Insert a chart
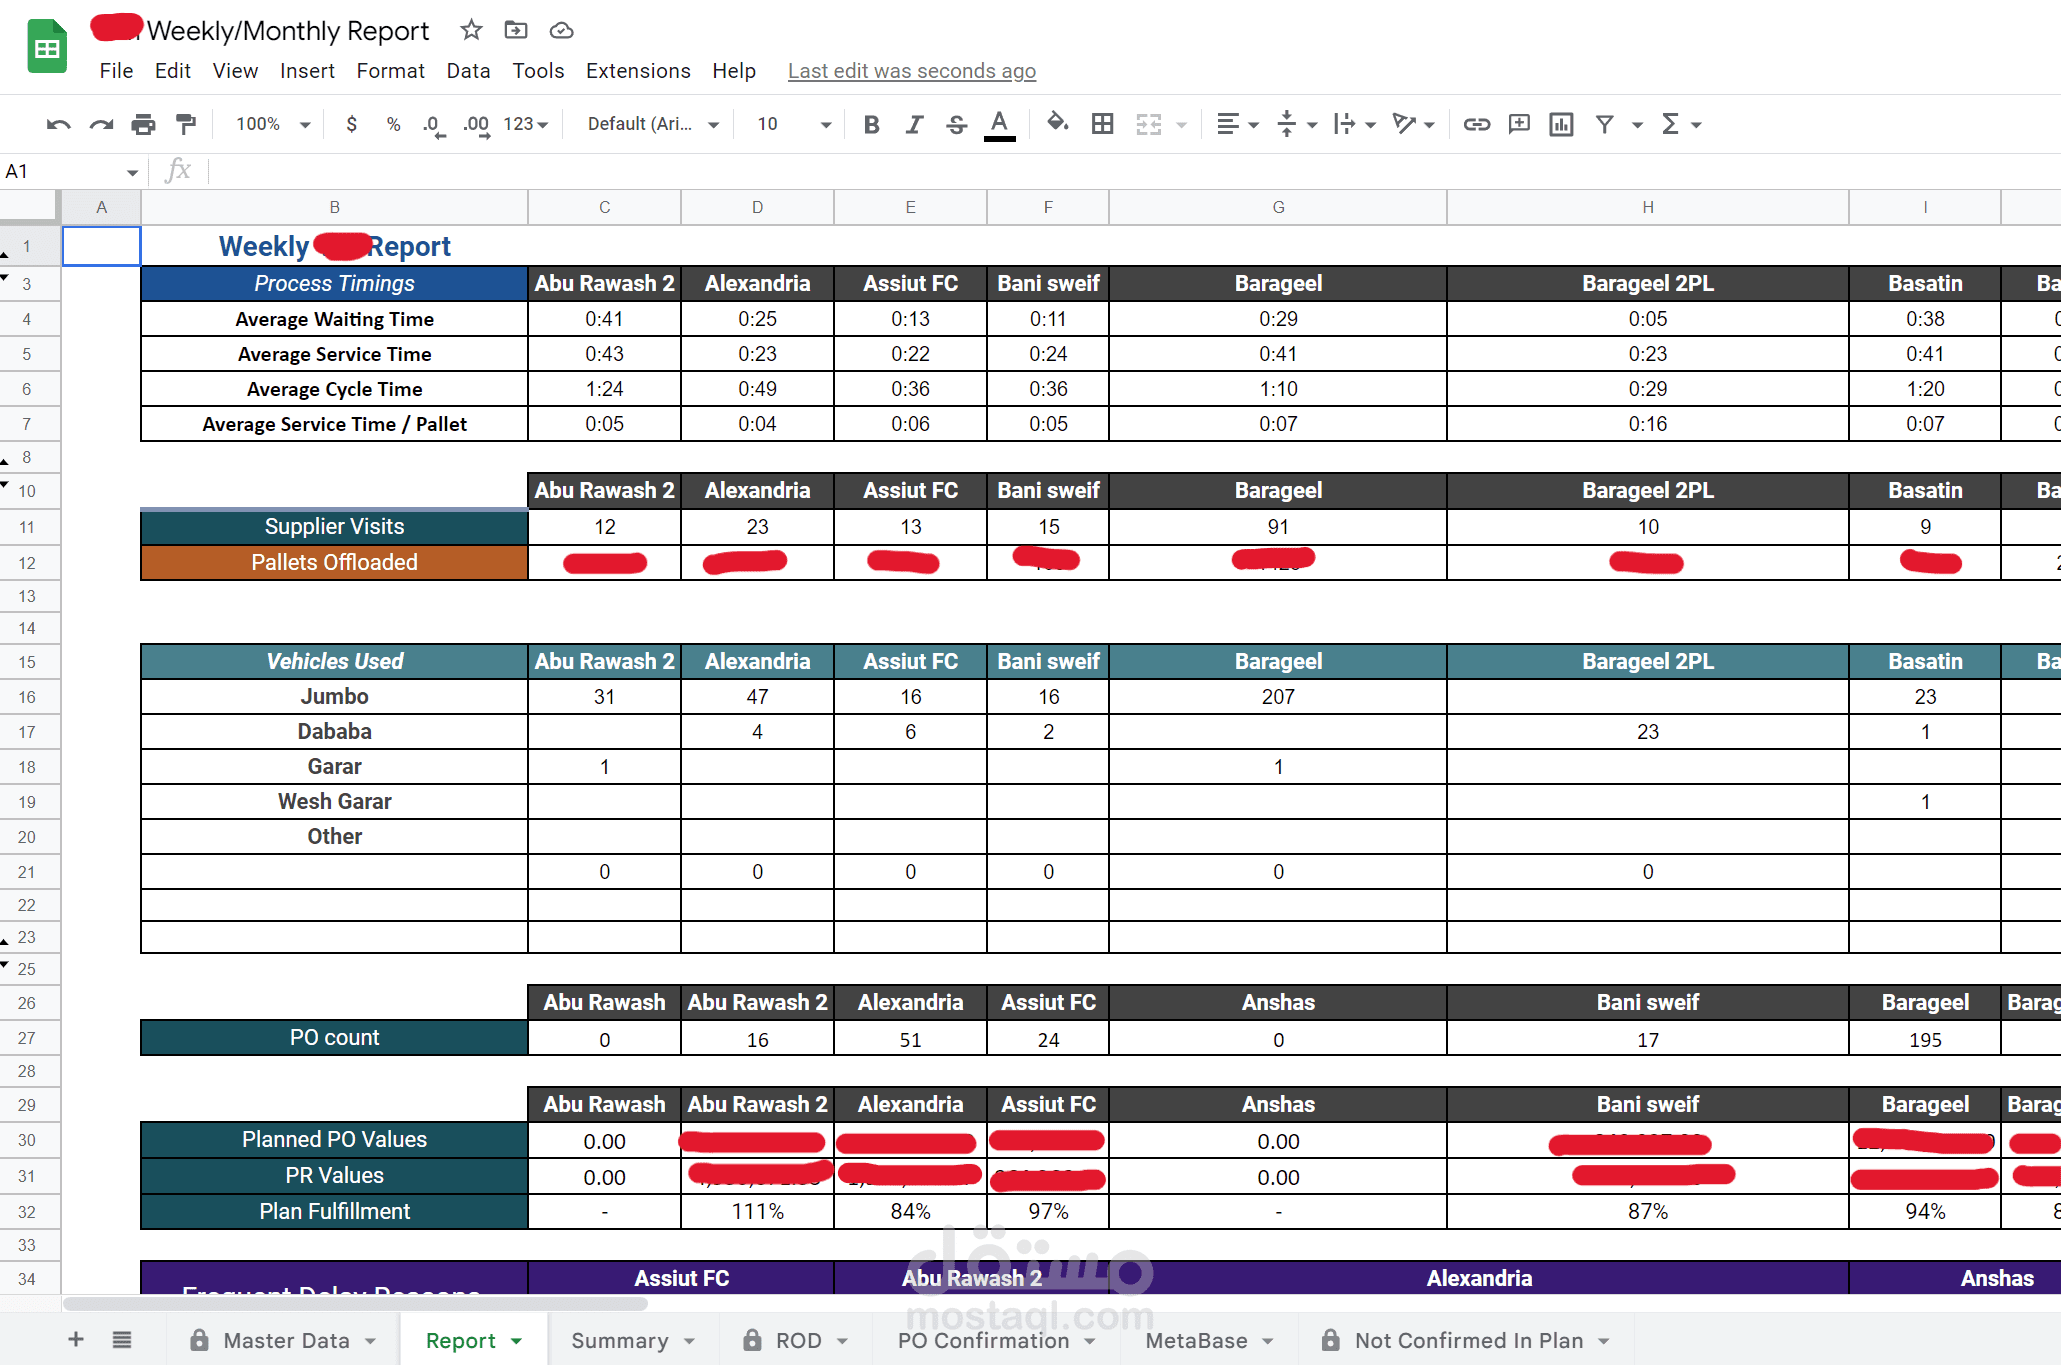 click(x=1560, y=124)
